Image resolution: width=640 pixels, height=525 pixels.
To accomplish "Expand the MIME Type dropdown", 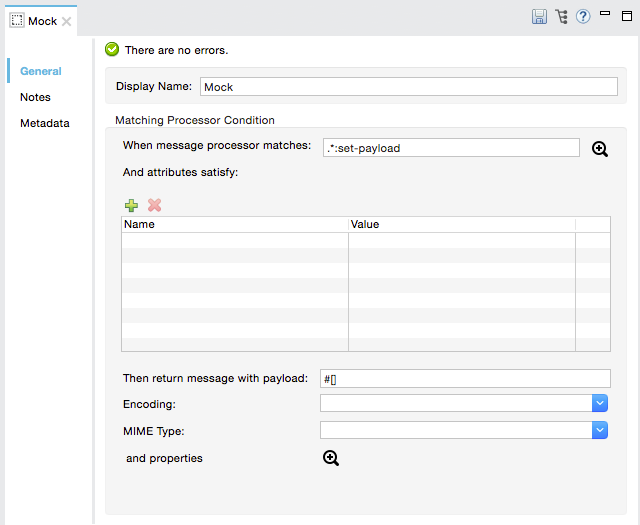I will point(600,430).
